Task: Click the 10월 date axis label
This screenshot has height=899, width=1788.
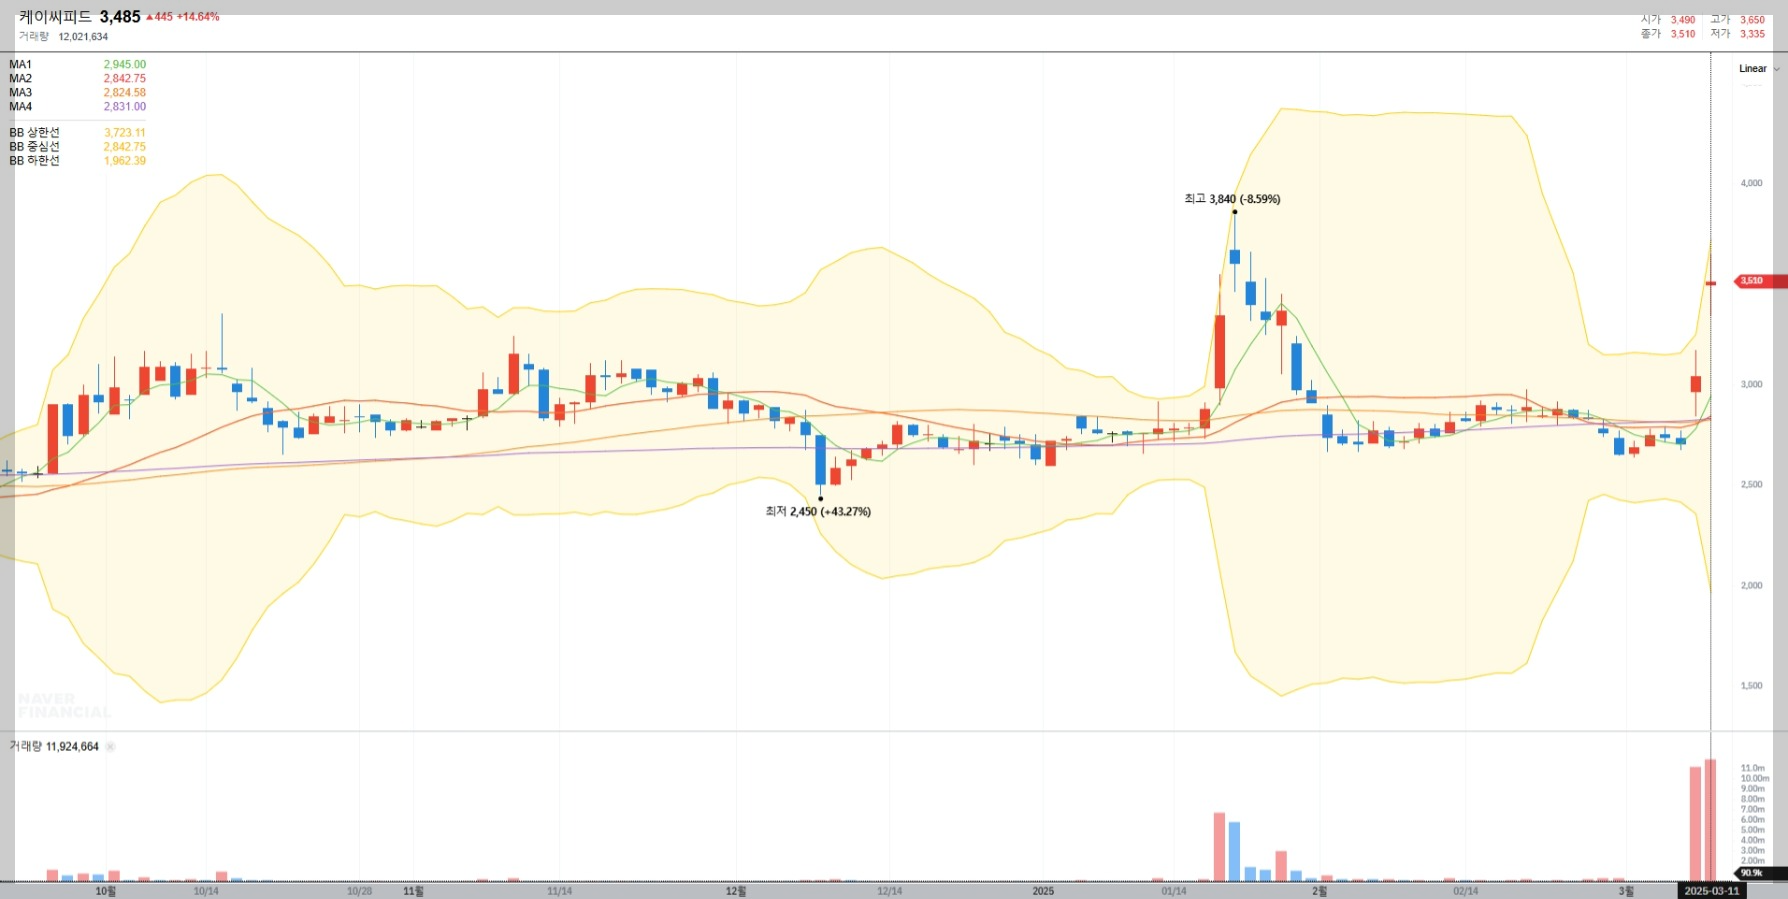Action: pyautogui.click(x=106, y=891)
